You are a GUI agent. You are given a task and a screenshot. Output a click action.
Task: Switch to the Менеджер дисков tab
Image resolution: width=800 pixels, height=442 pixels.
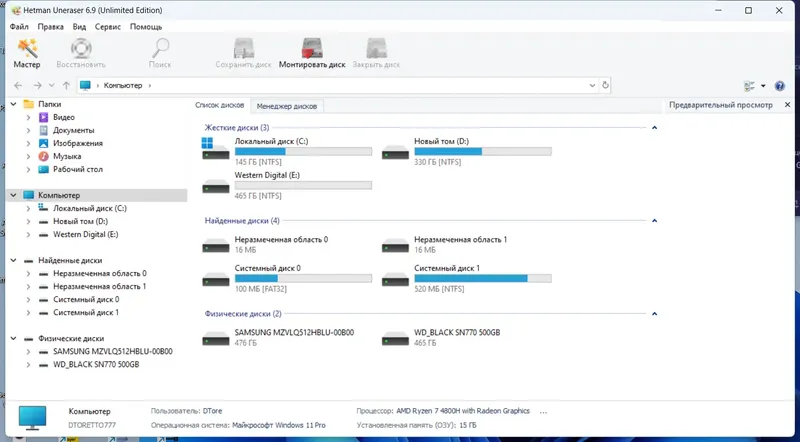click(x=287, y=106)
